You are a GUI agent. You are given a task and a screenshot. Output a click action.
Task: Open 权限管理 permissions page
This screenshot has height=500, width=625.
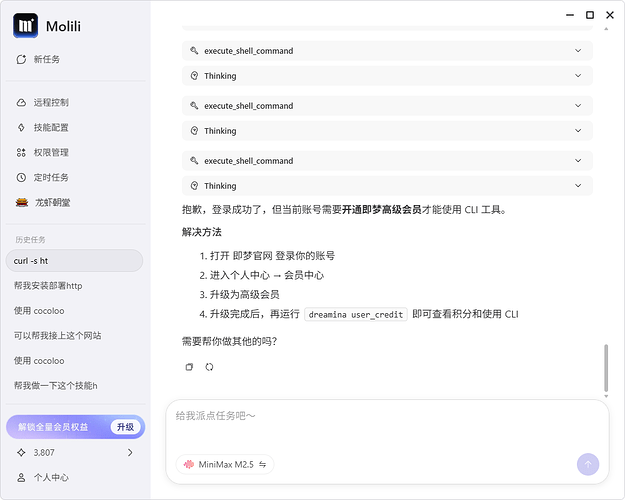click(50, 152)
